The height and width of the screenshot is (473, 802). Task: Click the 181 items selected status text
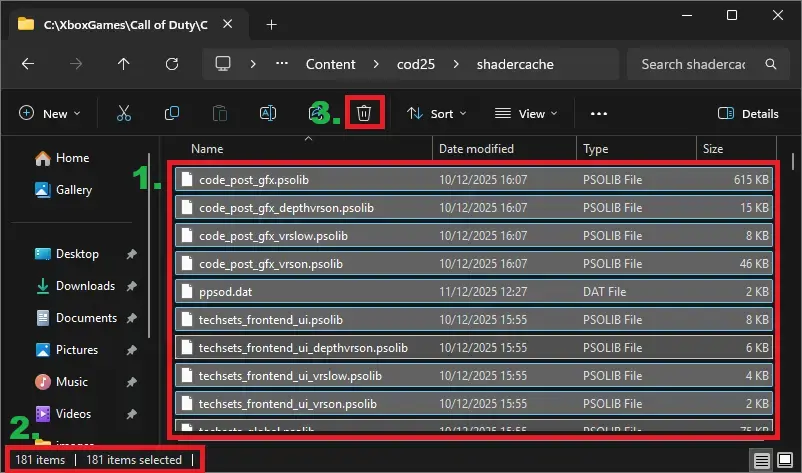(x=134, y=460)
